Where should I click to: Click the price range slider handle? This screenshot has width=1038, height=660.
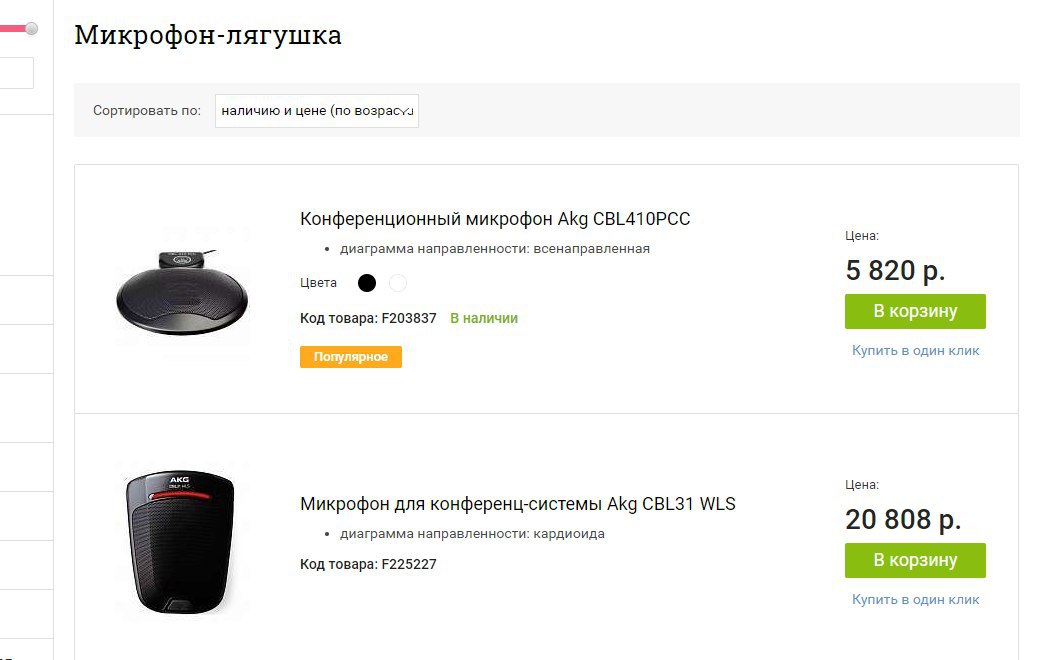(x=31, y=28)
